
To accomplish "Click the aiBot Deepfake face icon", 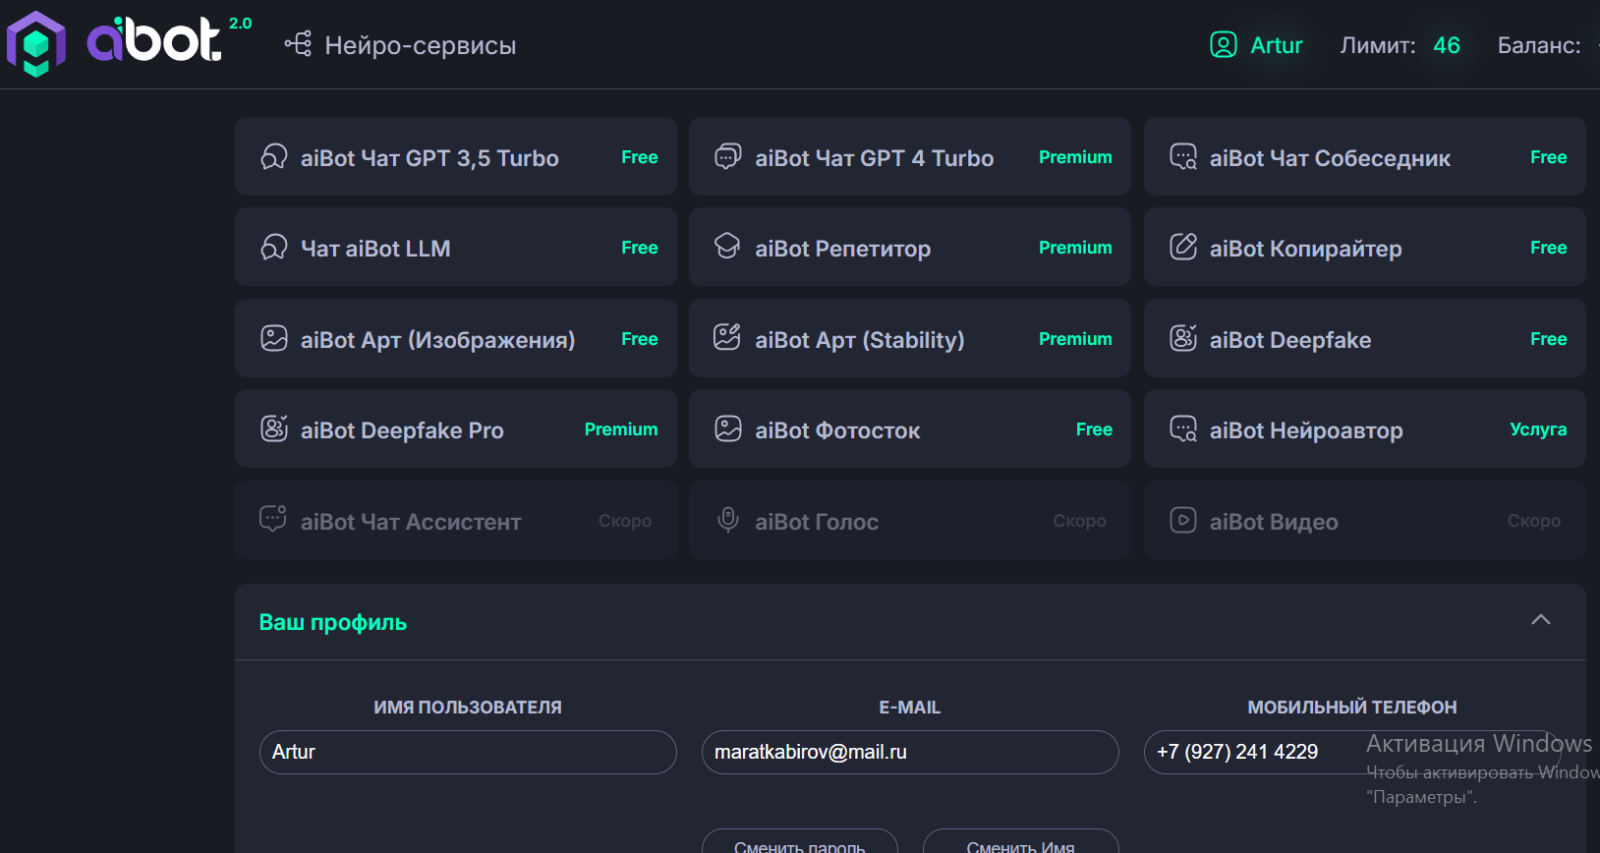I will [1183, 338].
